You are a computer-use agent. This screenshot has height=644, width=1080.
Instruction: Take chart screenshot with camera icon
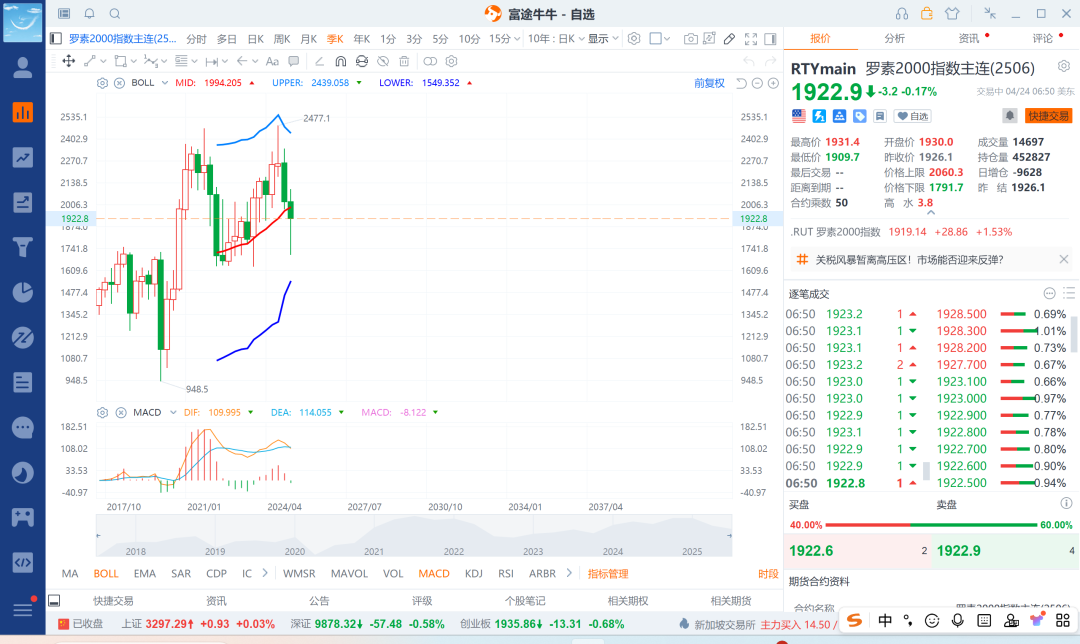(690, 39)
